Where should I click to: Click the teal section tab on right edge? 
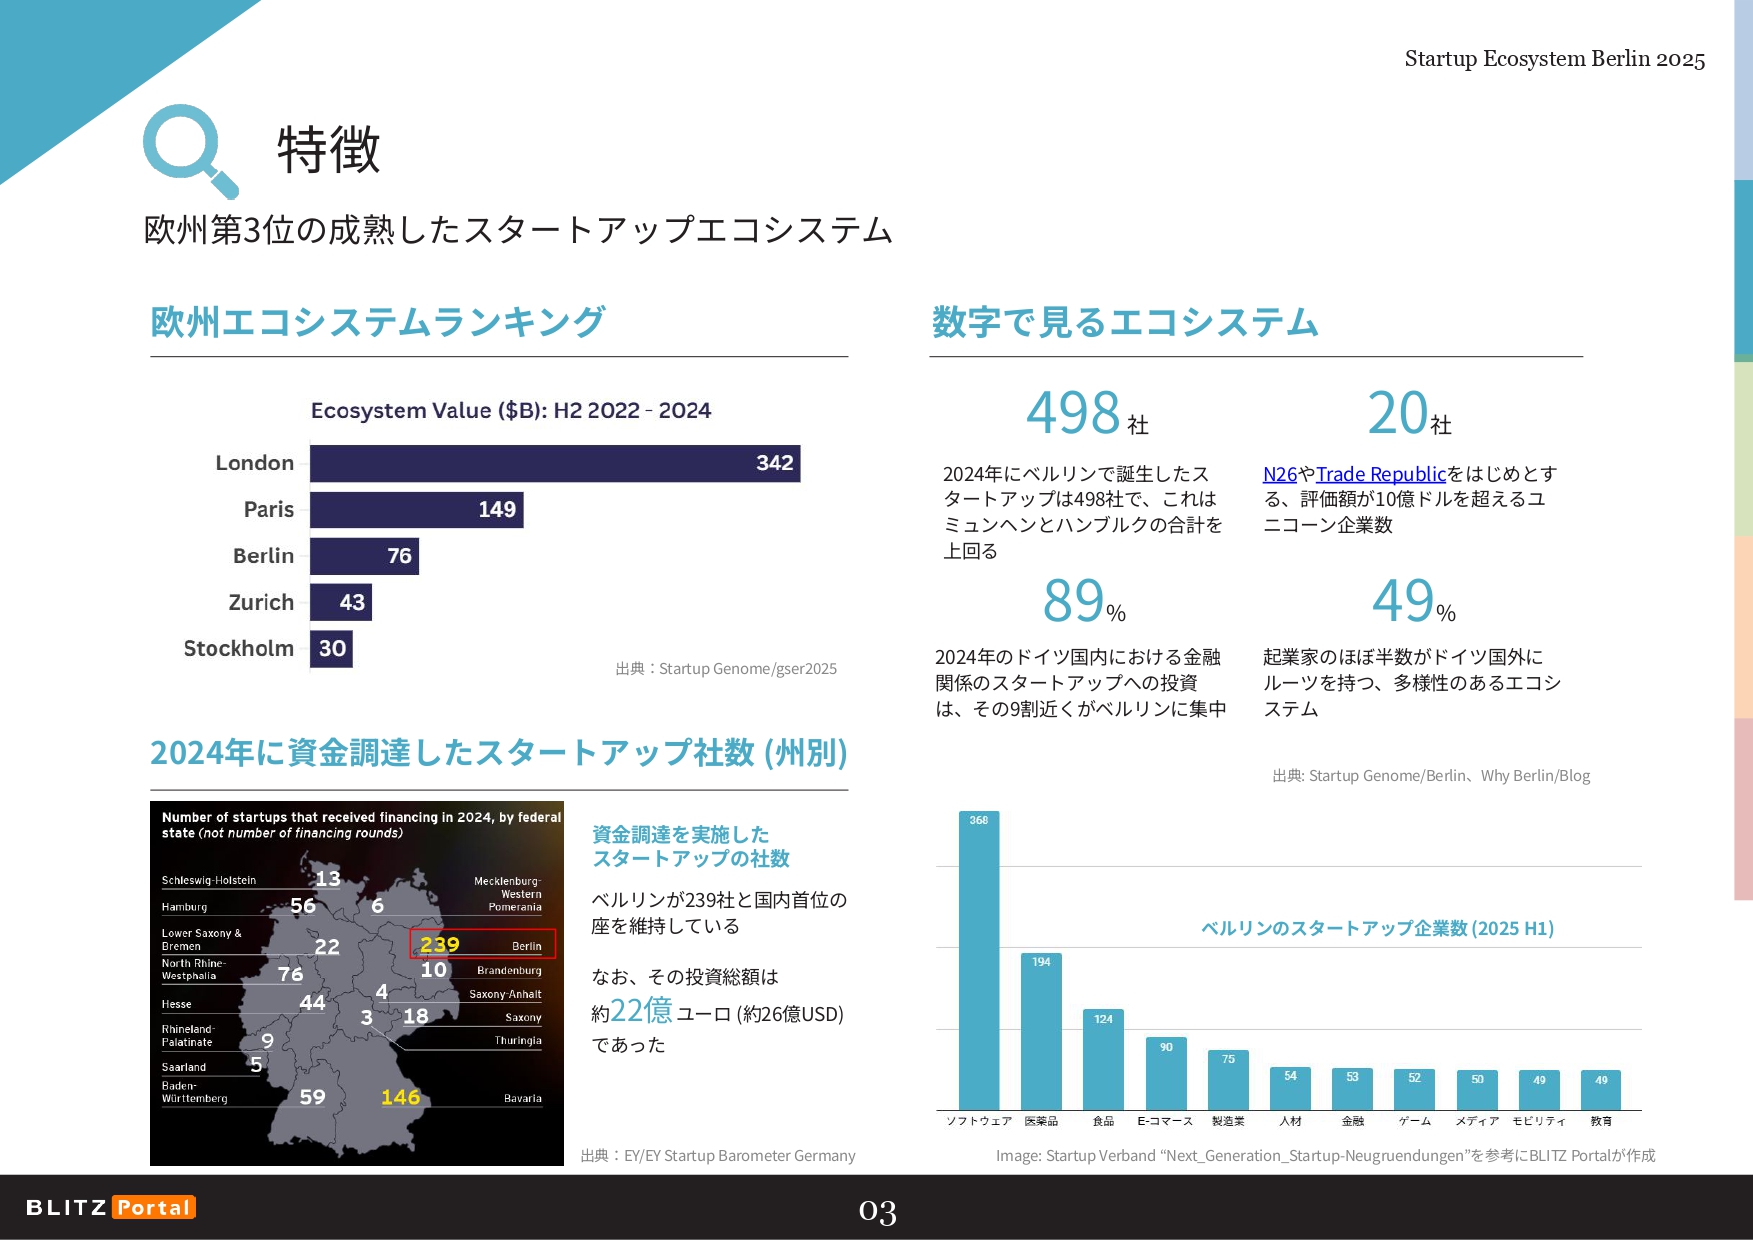pos(1743,268)
